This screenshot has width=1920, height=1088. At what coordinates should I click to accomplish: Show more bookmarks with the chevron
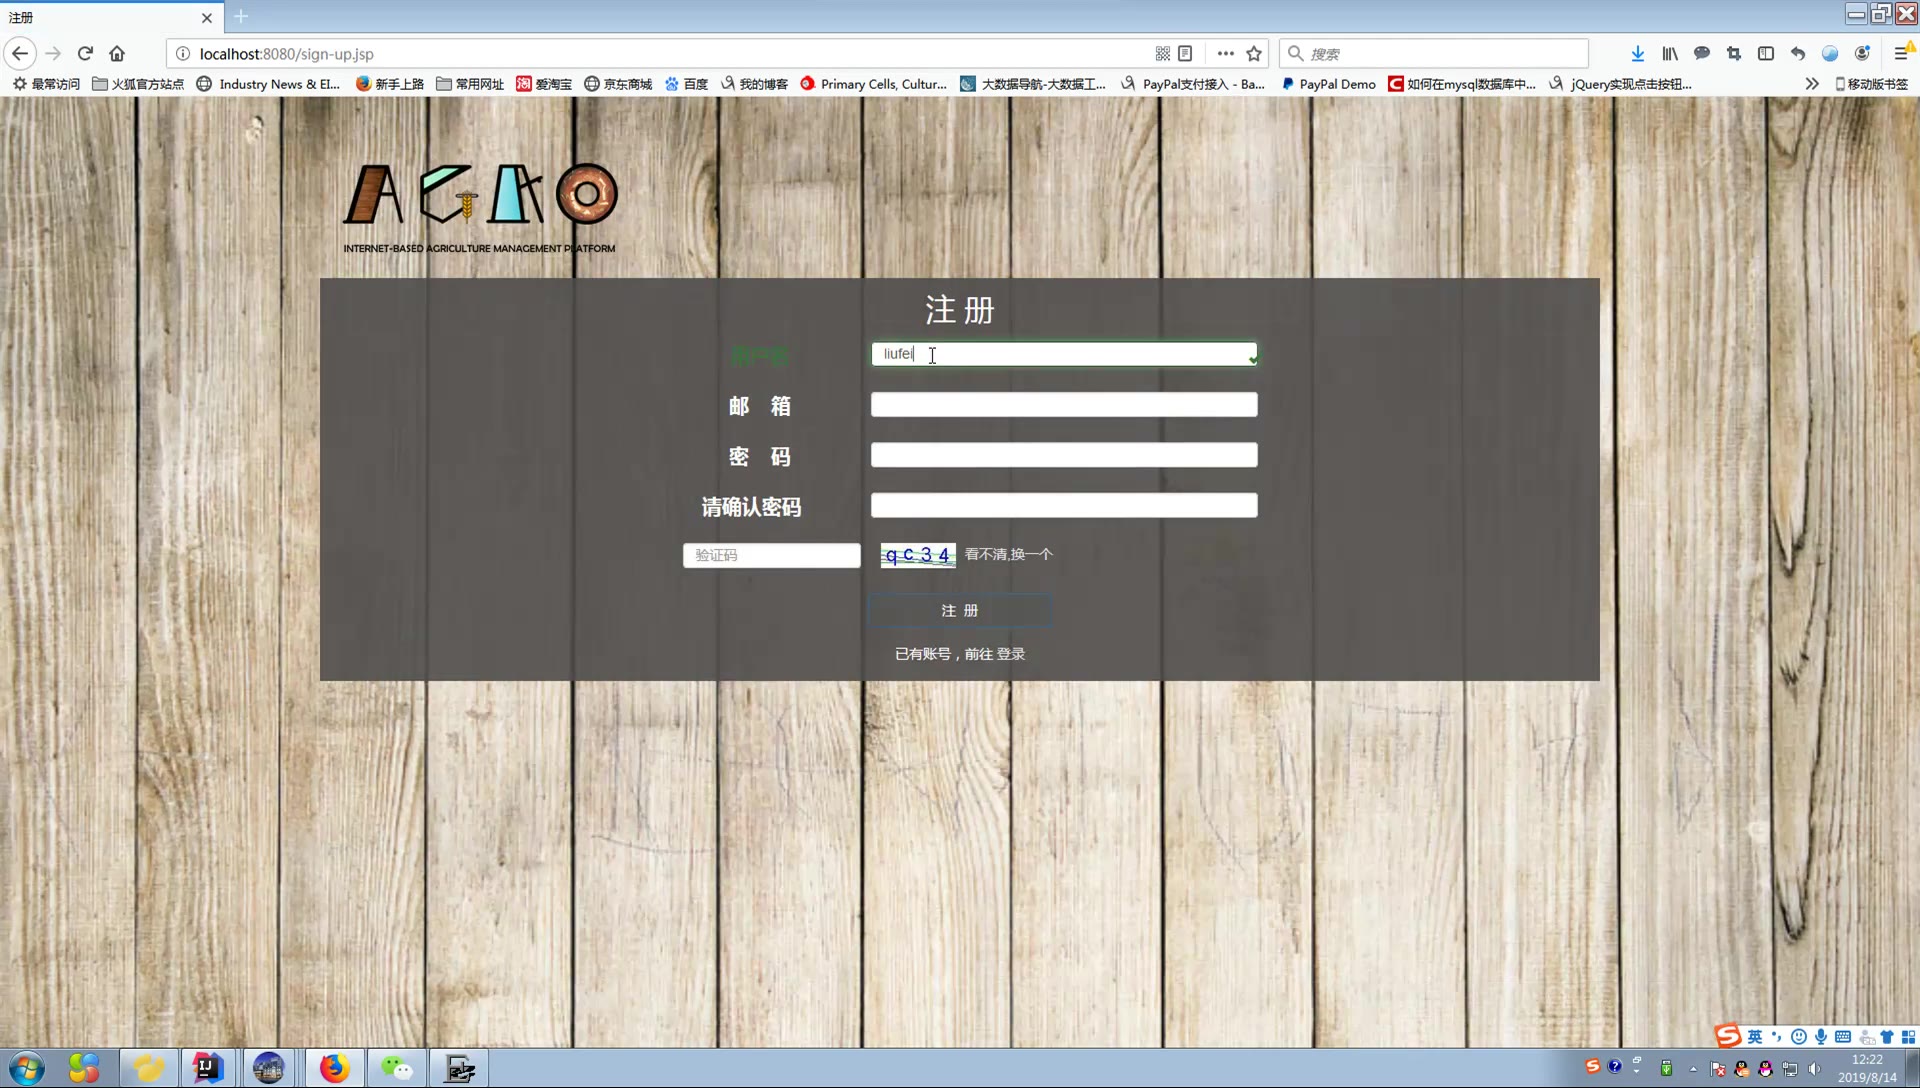[x=1812, y=84]
